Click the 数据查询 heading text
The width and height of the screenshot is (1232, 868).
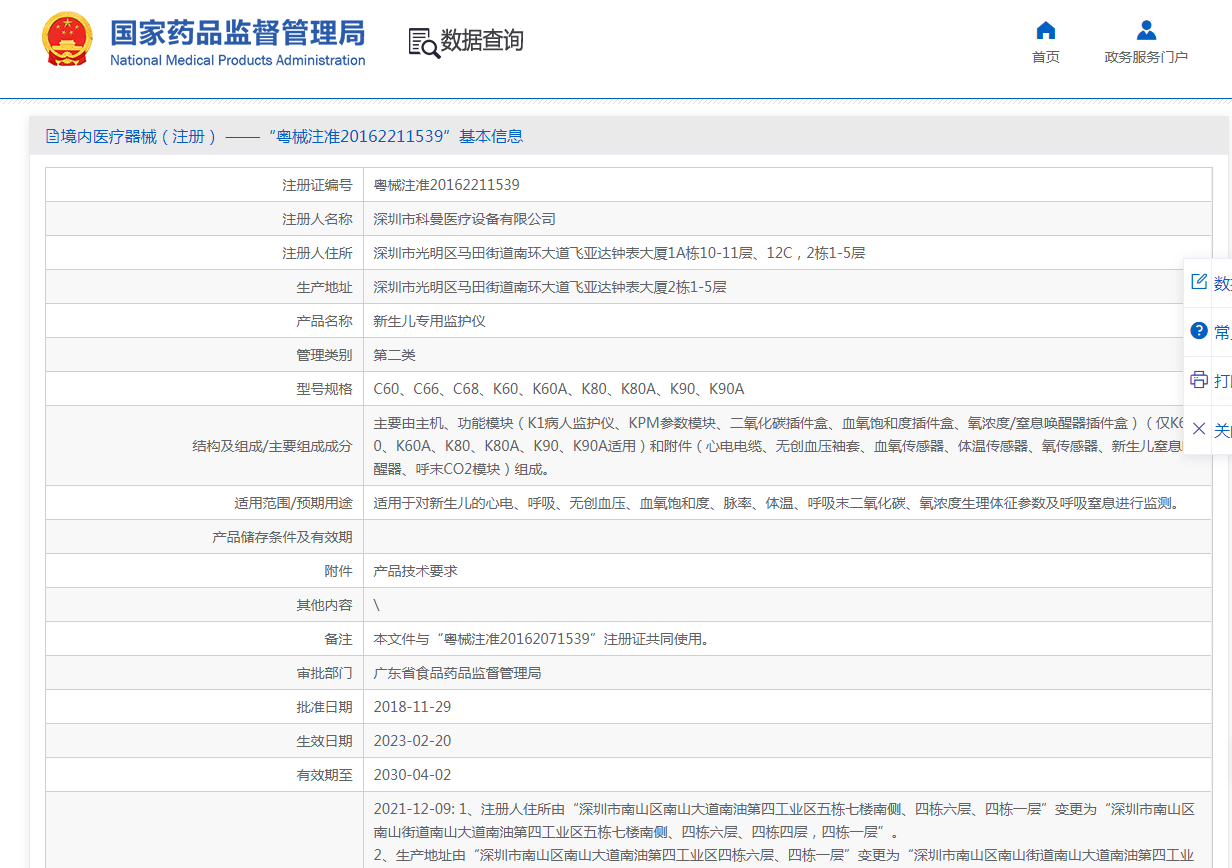coord(482,41)
